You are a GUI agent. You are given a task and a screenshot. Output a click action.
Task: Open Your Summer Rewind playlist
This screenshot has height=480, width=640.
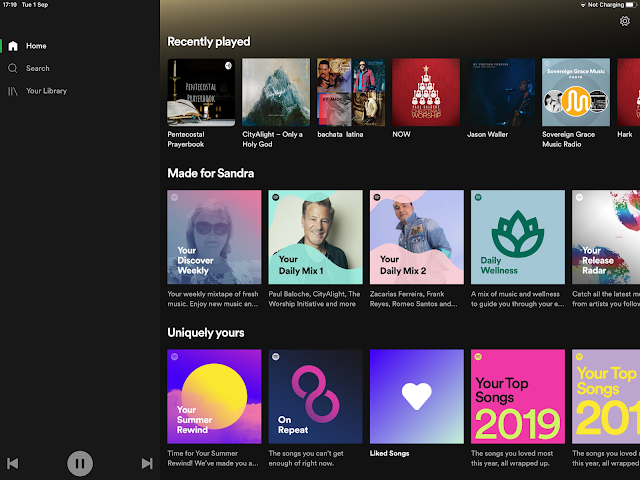pos(214,396)
